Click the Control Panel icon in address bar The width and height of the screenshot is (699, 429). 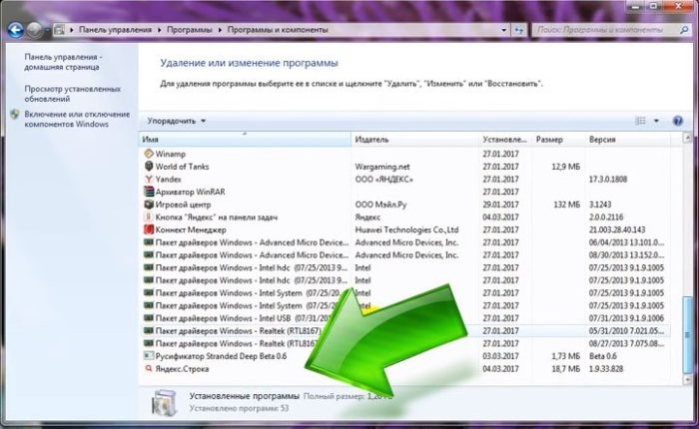(x=59, y=30)
